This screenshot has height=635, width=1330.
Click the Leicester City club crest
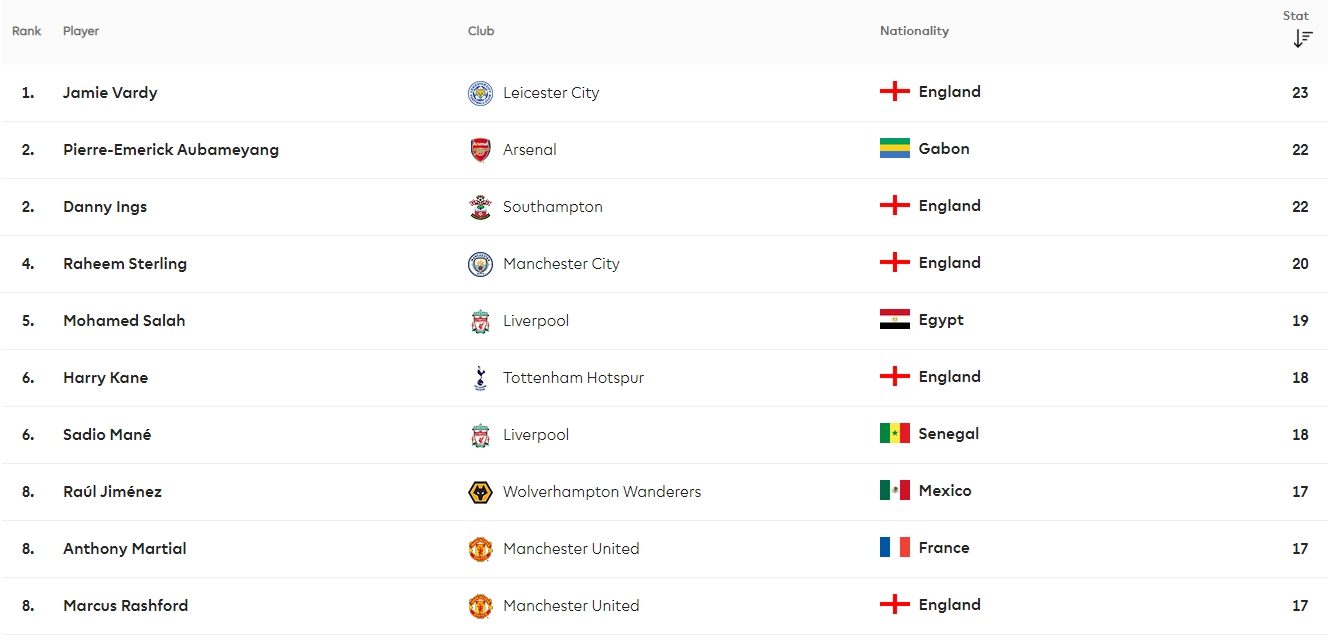click(x=480, y=93)
